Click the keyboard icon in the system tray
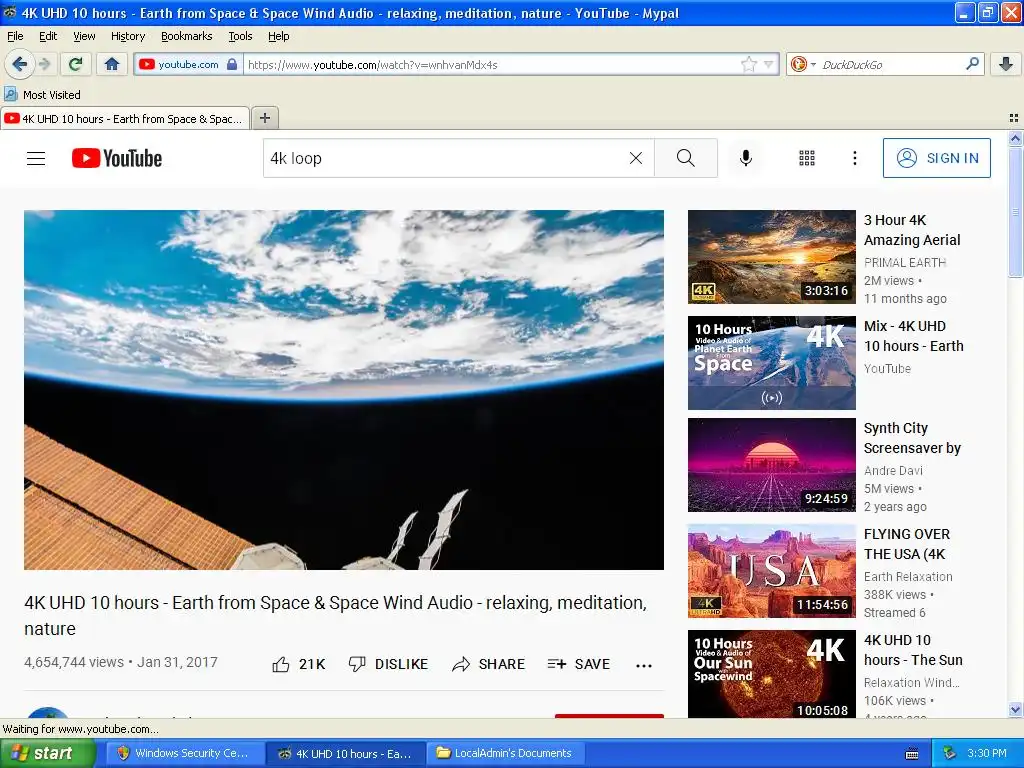 (x=912, y=754)
